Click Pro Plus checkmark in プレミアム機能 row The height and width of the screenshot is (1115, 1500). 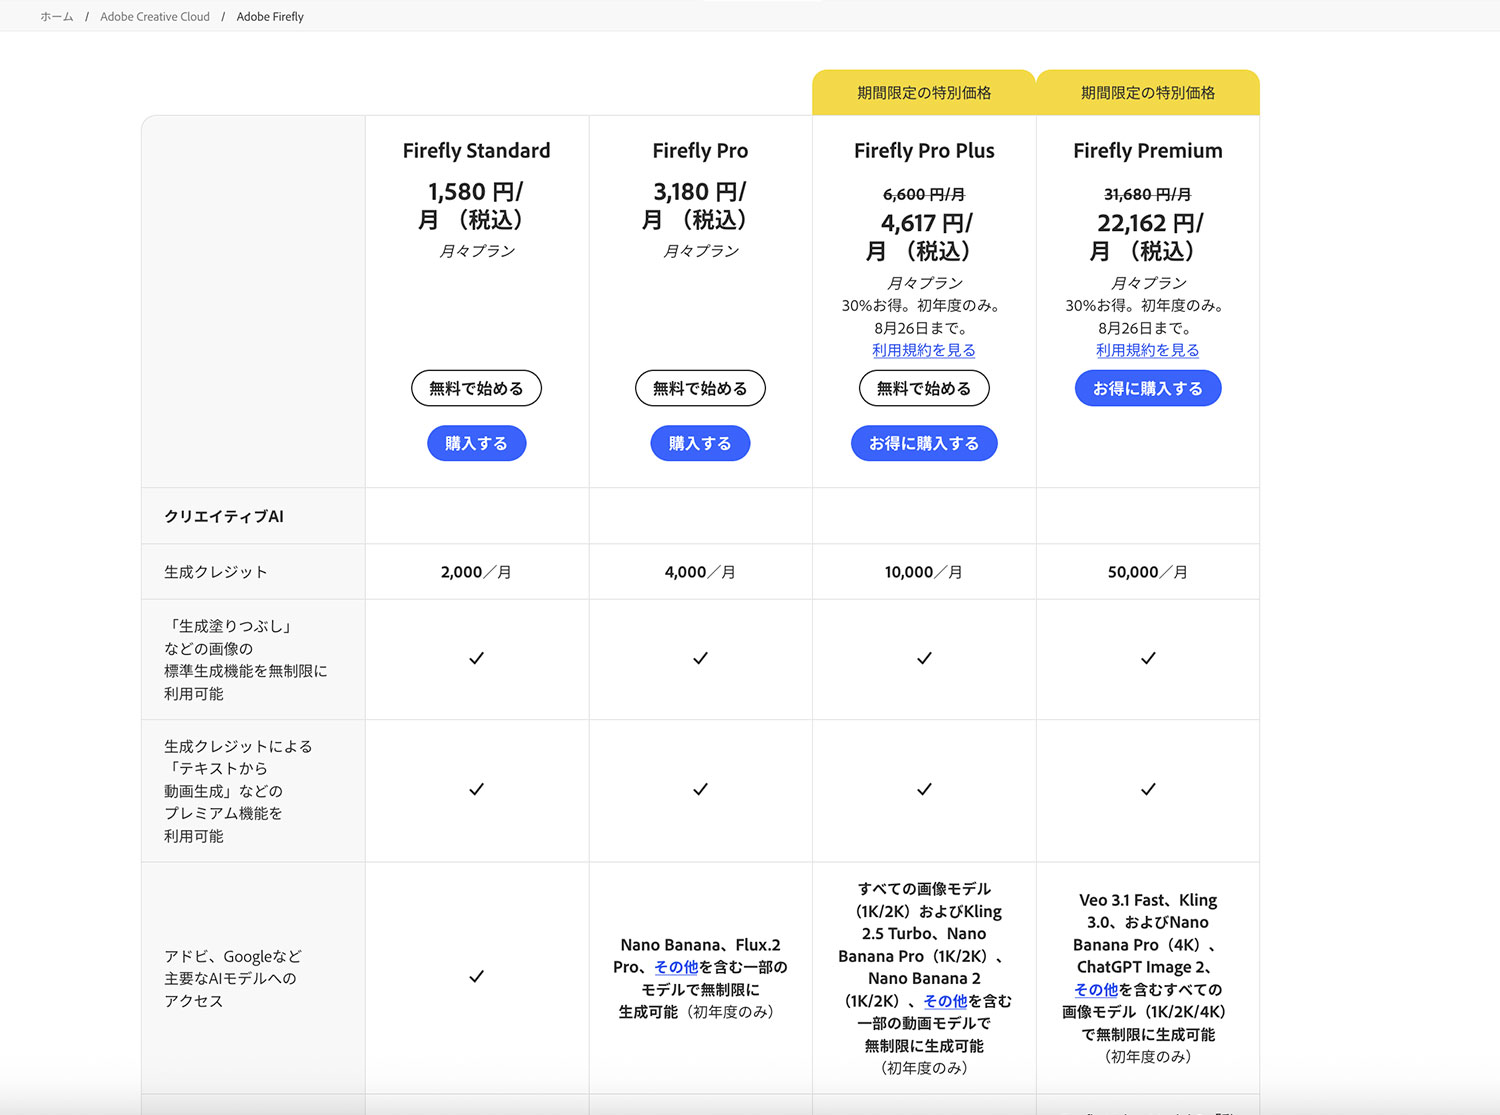[924, 789]
